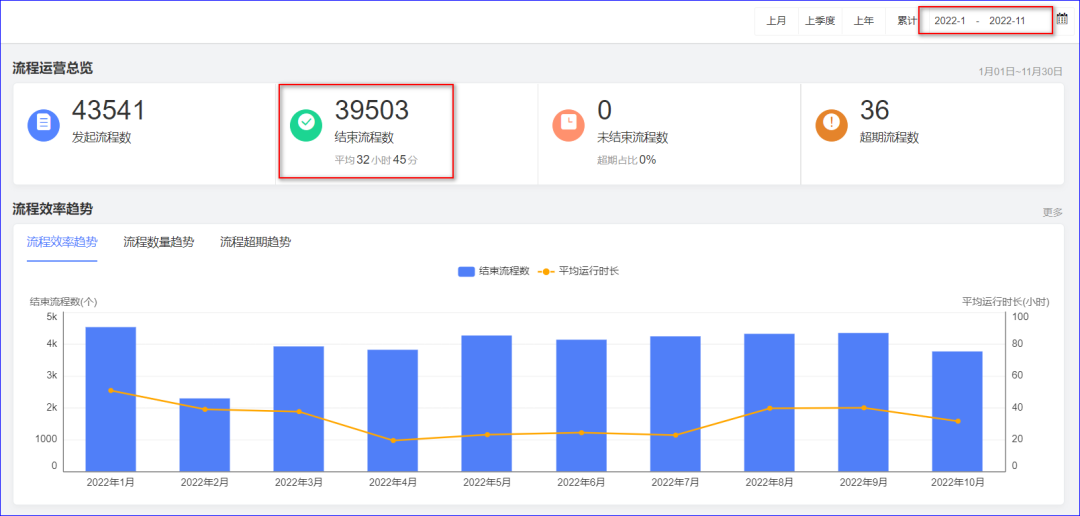Image resolution: width=1080 pixels, height=516 pixels.
Task: Select the 上月 time filter
Action: pyautogui.click(x=776, y=21)
